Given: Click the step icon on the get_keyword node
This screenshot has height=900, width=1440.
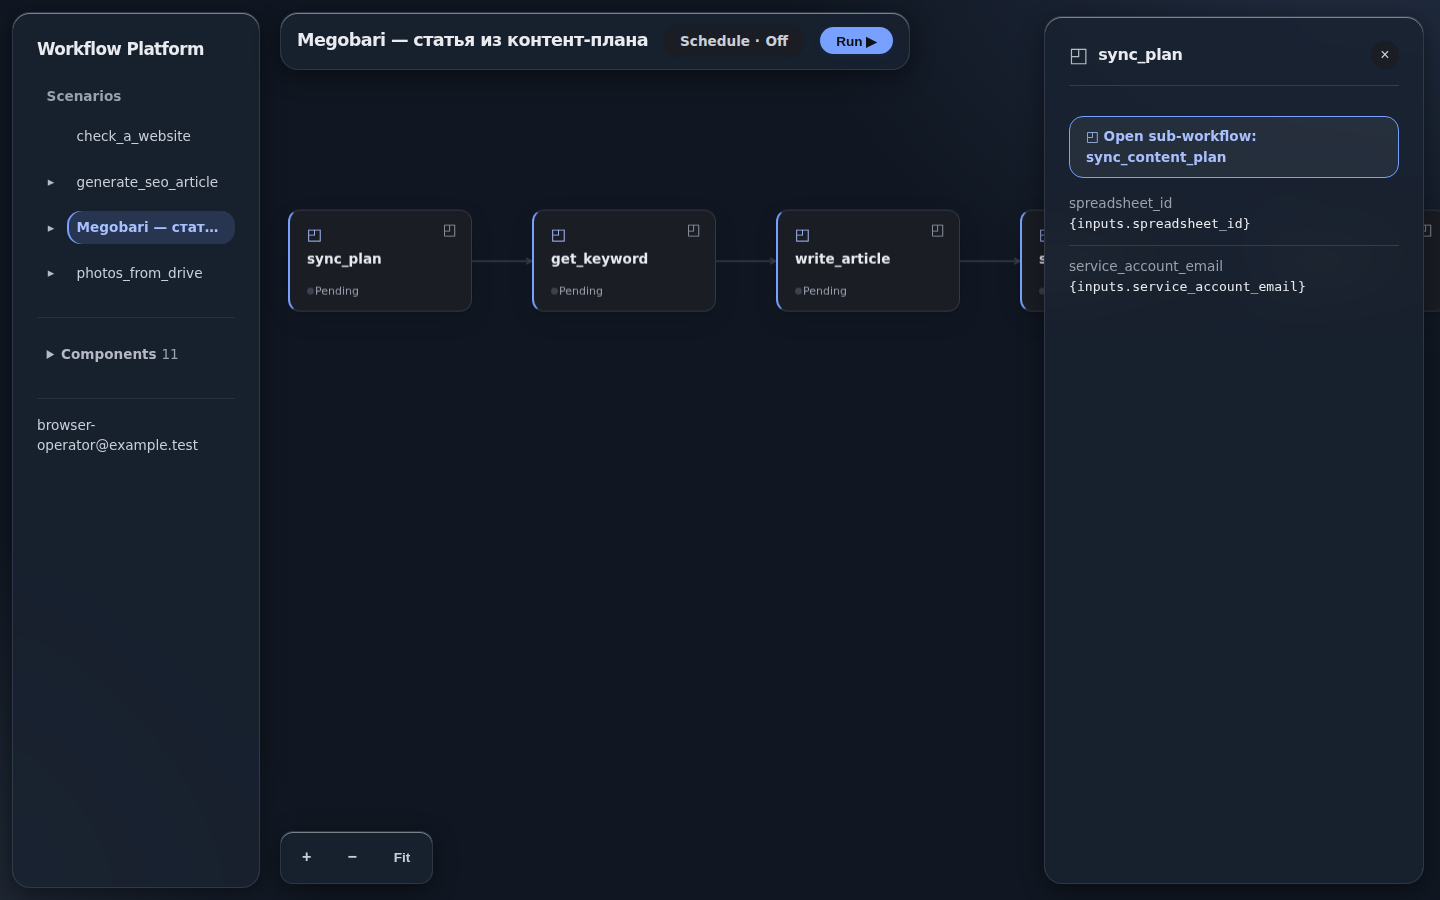Looking at the screenshot, I should tap(558, 236).
